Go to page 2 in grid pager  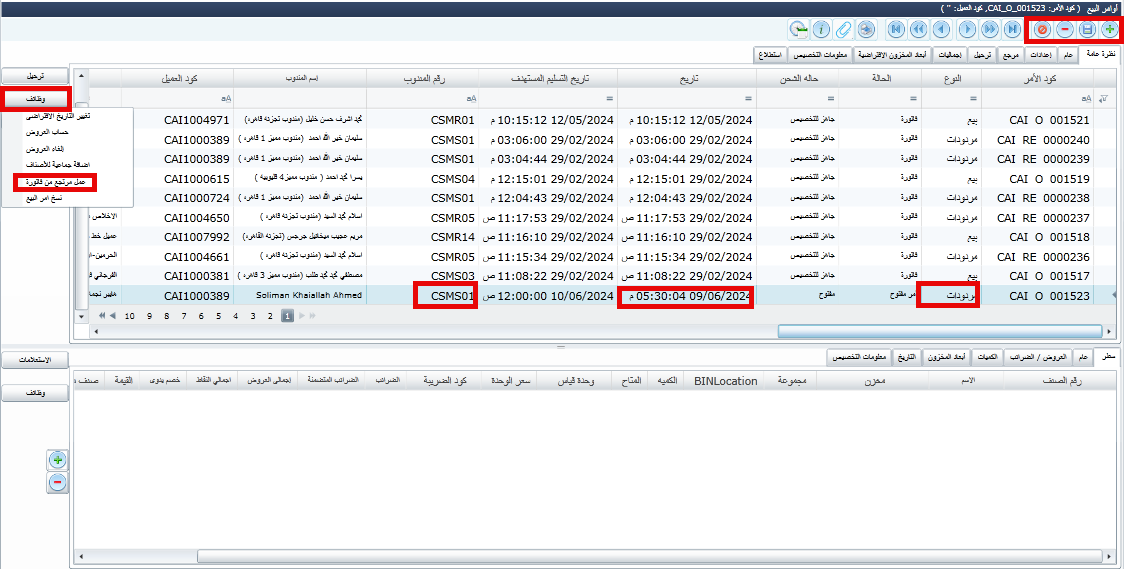pos(268,315)
